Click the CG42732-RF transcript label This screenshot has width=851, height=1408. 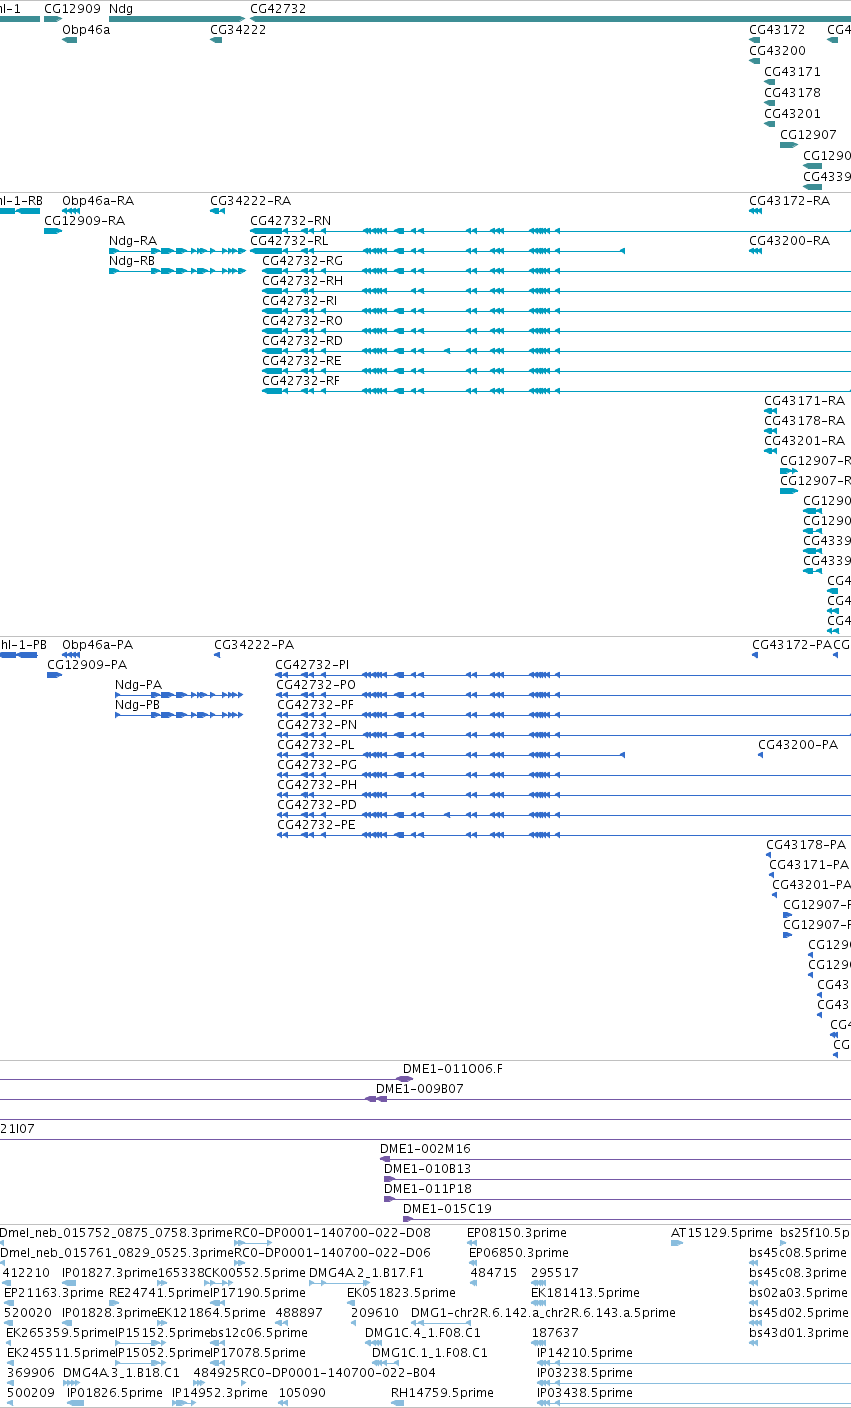click(301, 381)
